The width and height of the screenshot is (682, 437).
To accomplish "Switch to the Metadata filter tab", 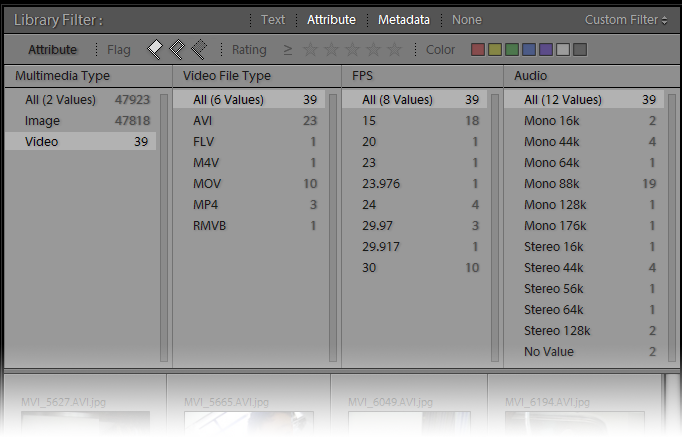I will pos(404,20).
